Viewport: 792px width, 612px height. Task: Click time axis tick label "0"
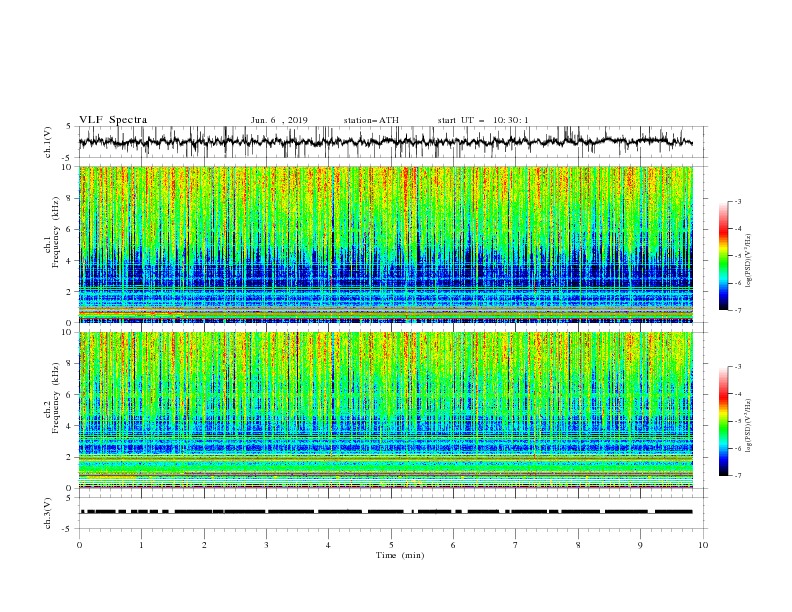coord(79,545)
